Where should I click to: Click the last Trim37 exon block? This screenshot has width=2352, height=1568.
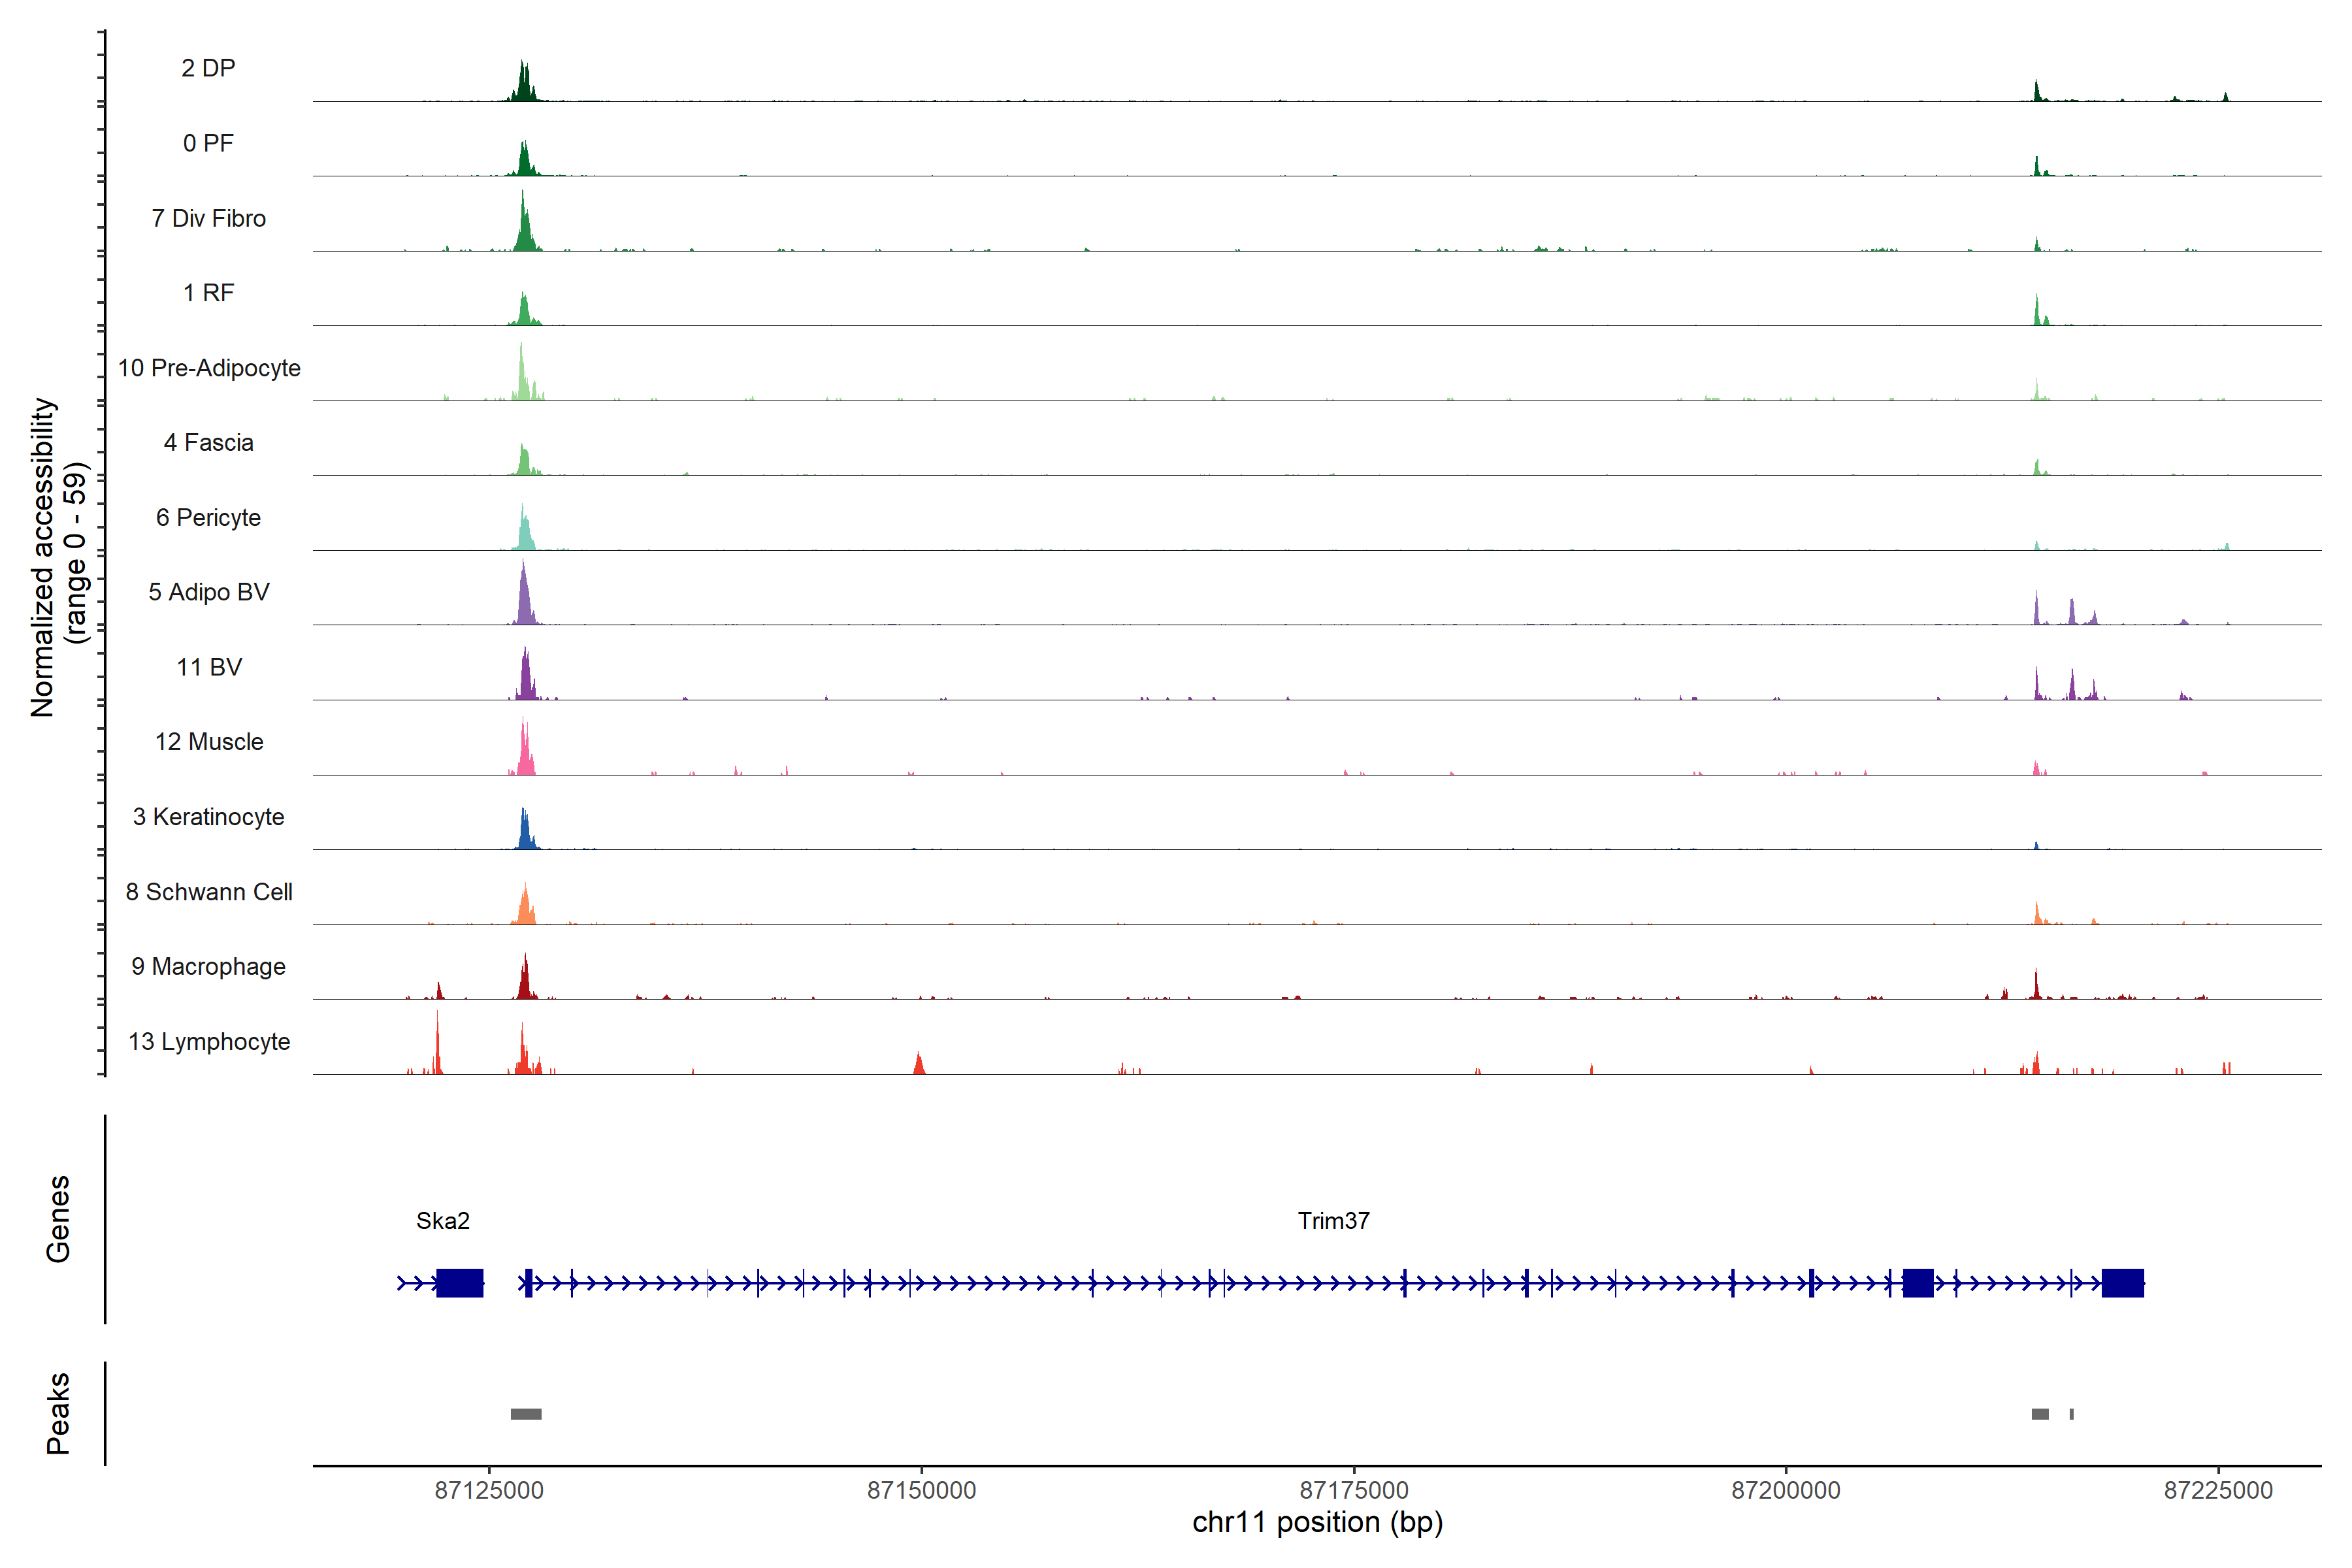(2122, 1283)
